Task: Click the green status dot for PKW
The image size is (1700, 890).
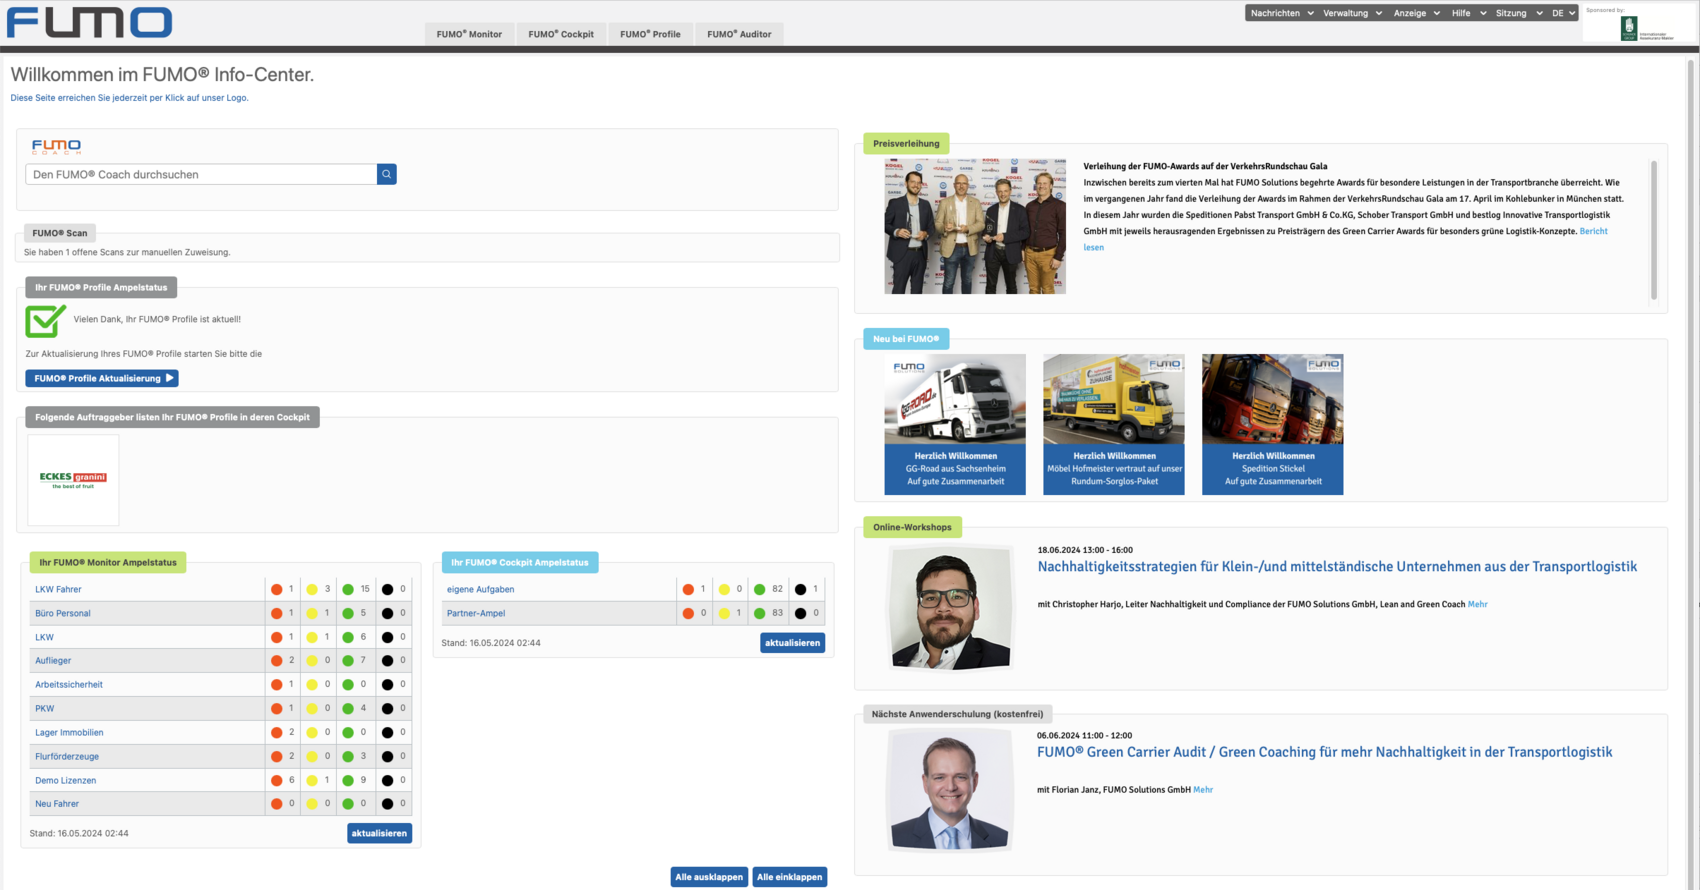Action: tap(348, 708)
